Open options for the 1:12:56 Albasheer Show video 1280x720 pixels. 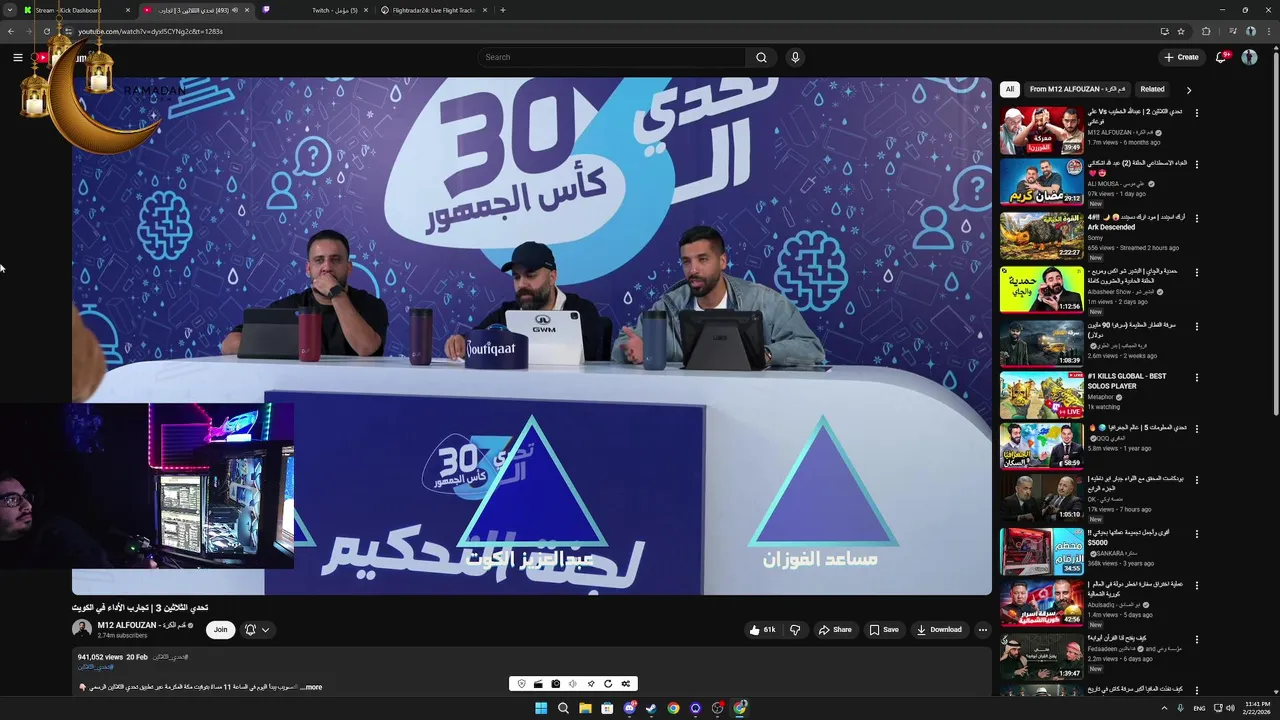click(x=1196, y=271)
